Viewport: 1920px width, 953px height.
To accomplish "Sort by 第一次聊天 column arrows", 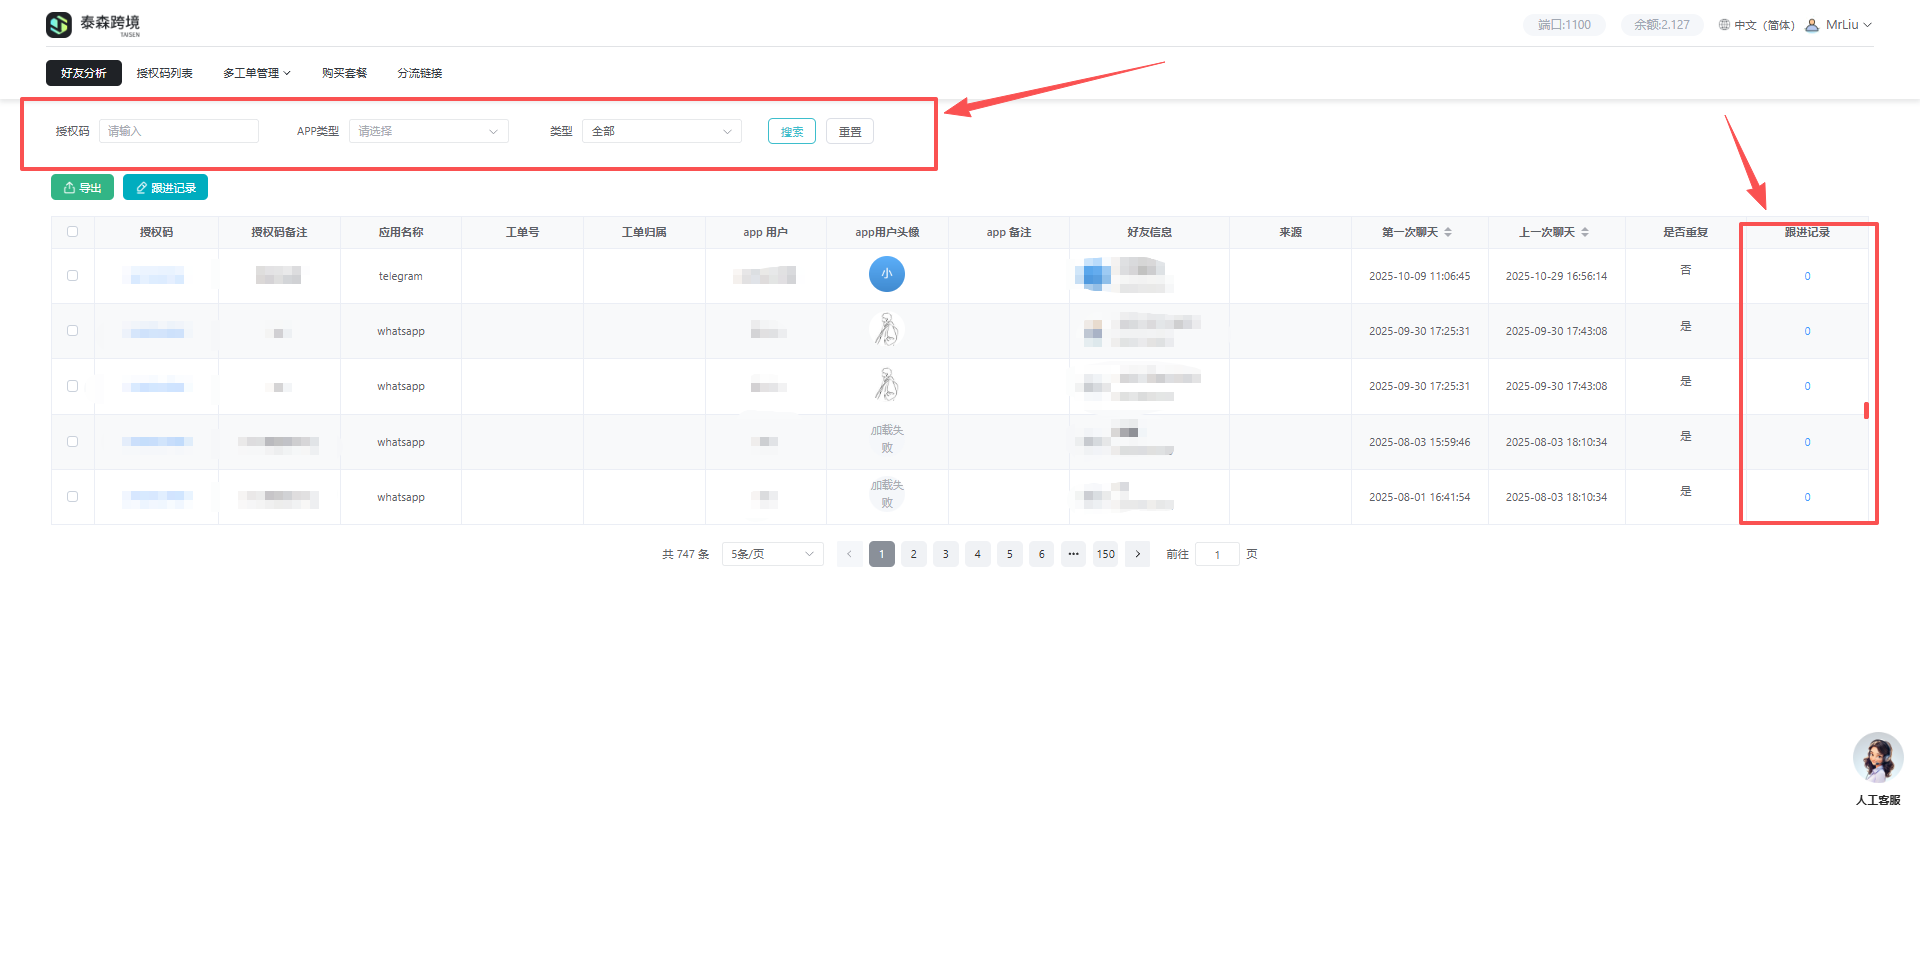I will pyautogui.click(x=1448, y=232).
